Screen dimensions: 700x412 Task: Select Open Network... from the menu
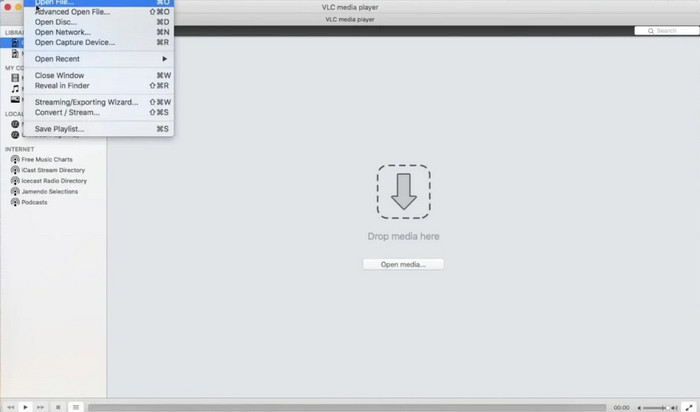(99, 32)
